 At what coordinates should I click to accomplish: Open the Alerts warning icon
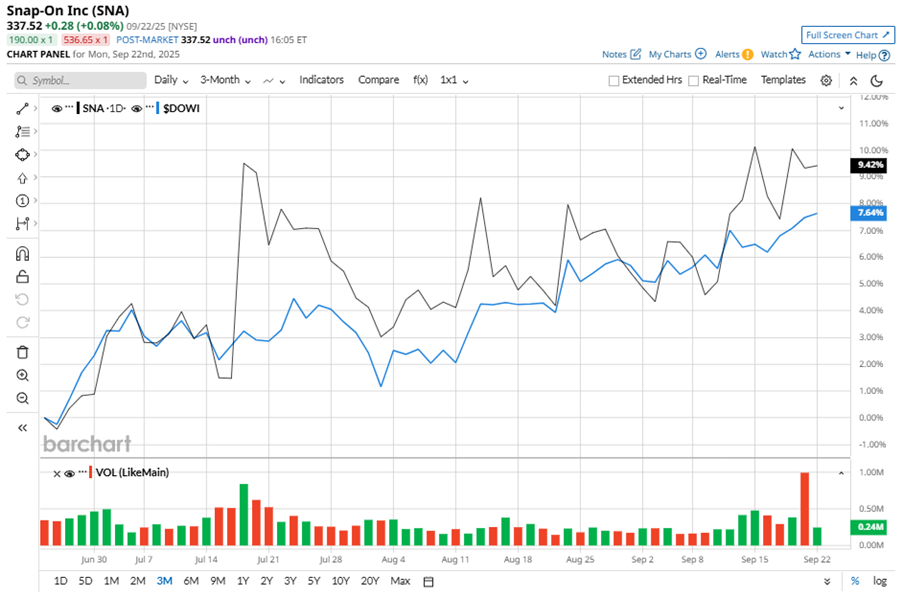tap(748, 54)
